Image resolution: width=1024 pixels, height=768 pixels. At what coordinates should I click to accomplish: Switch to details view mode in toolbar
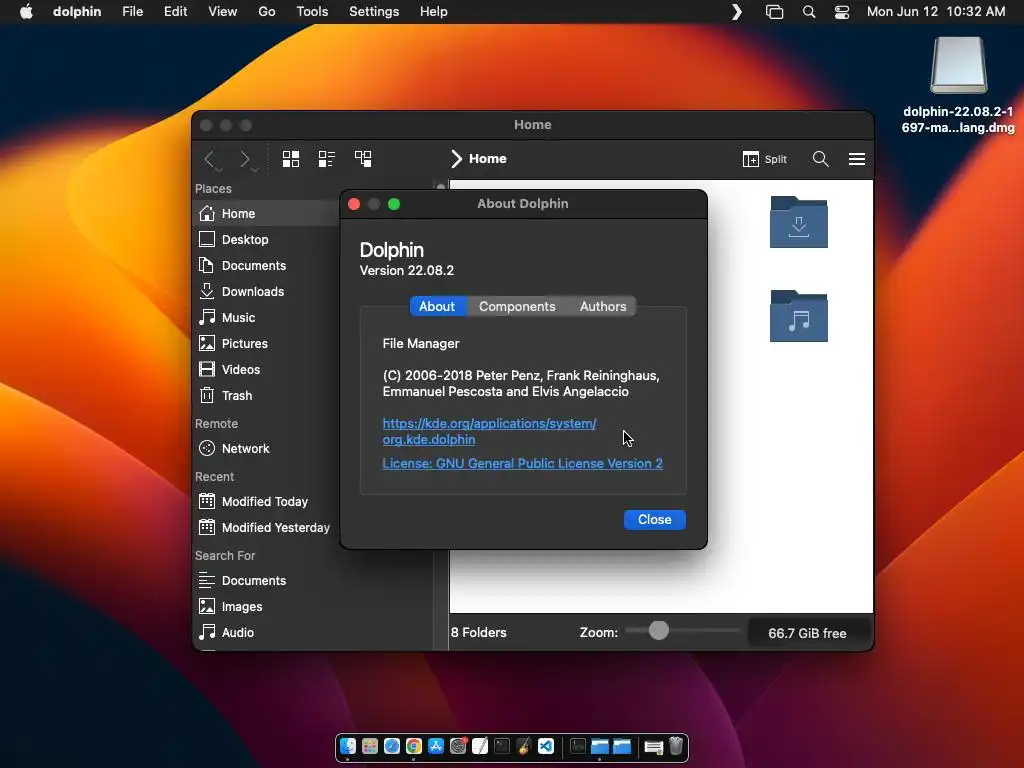click(363, 159)
